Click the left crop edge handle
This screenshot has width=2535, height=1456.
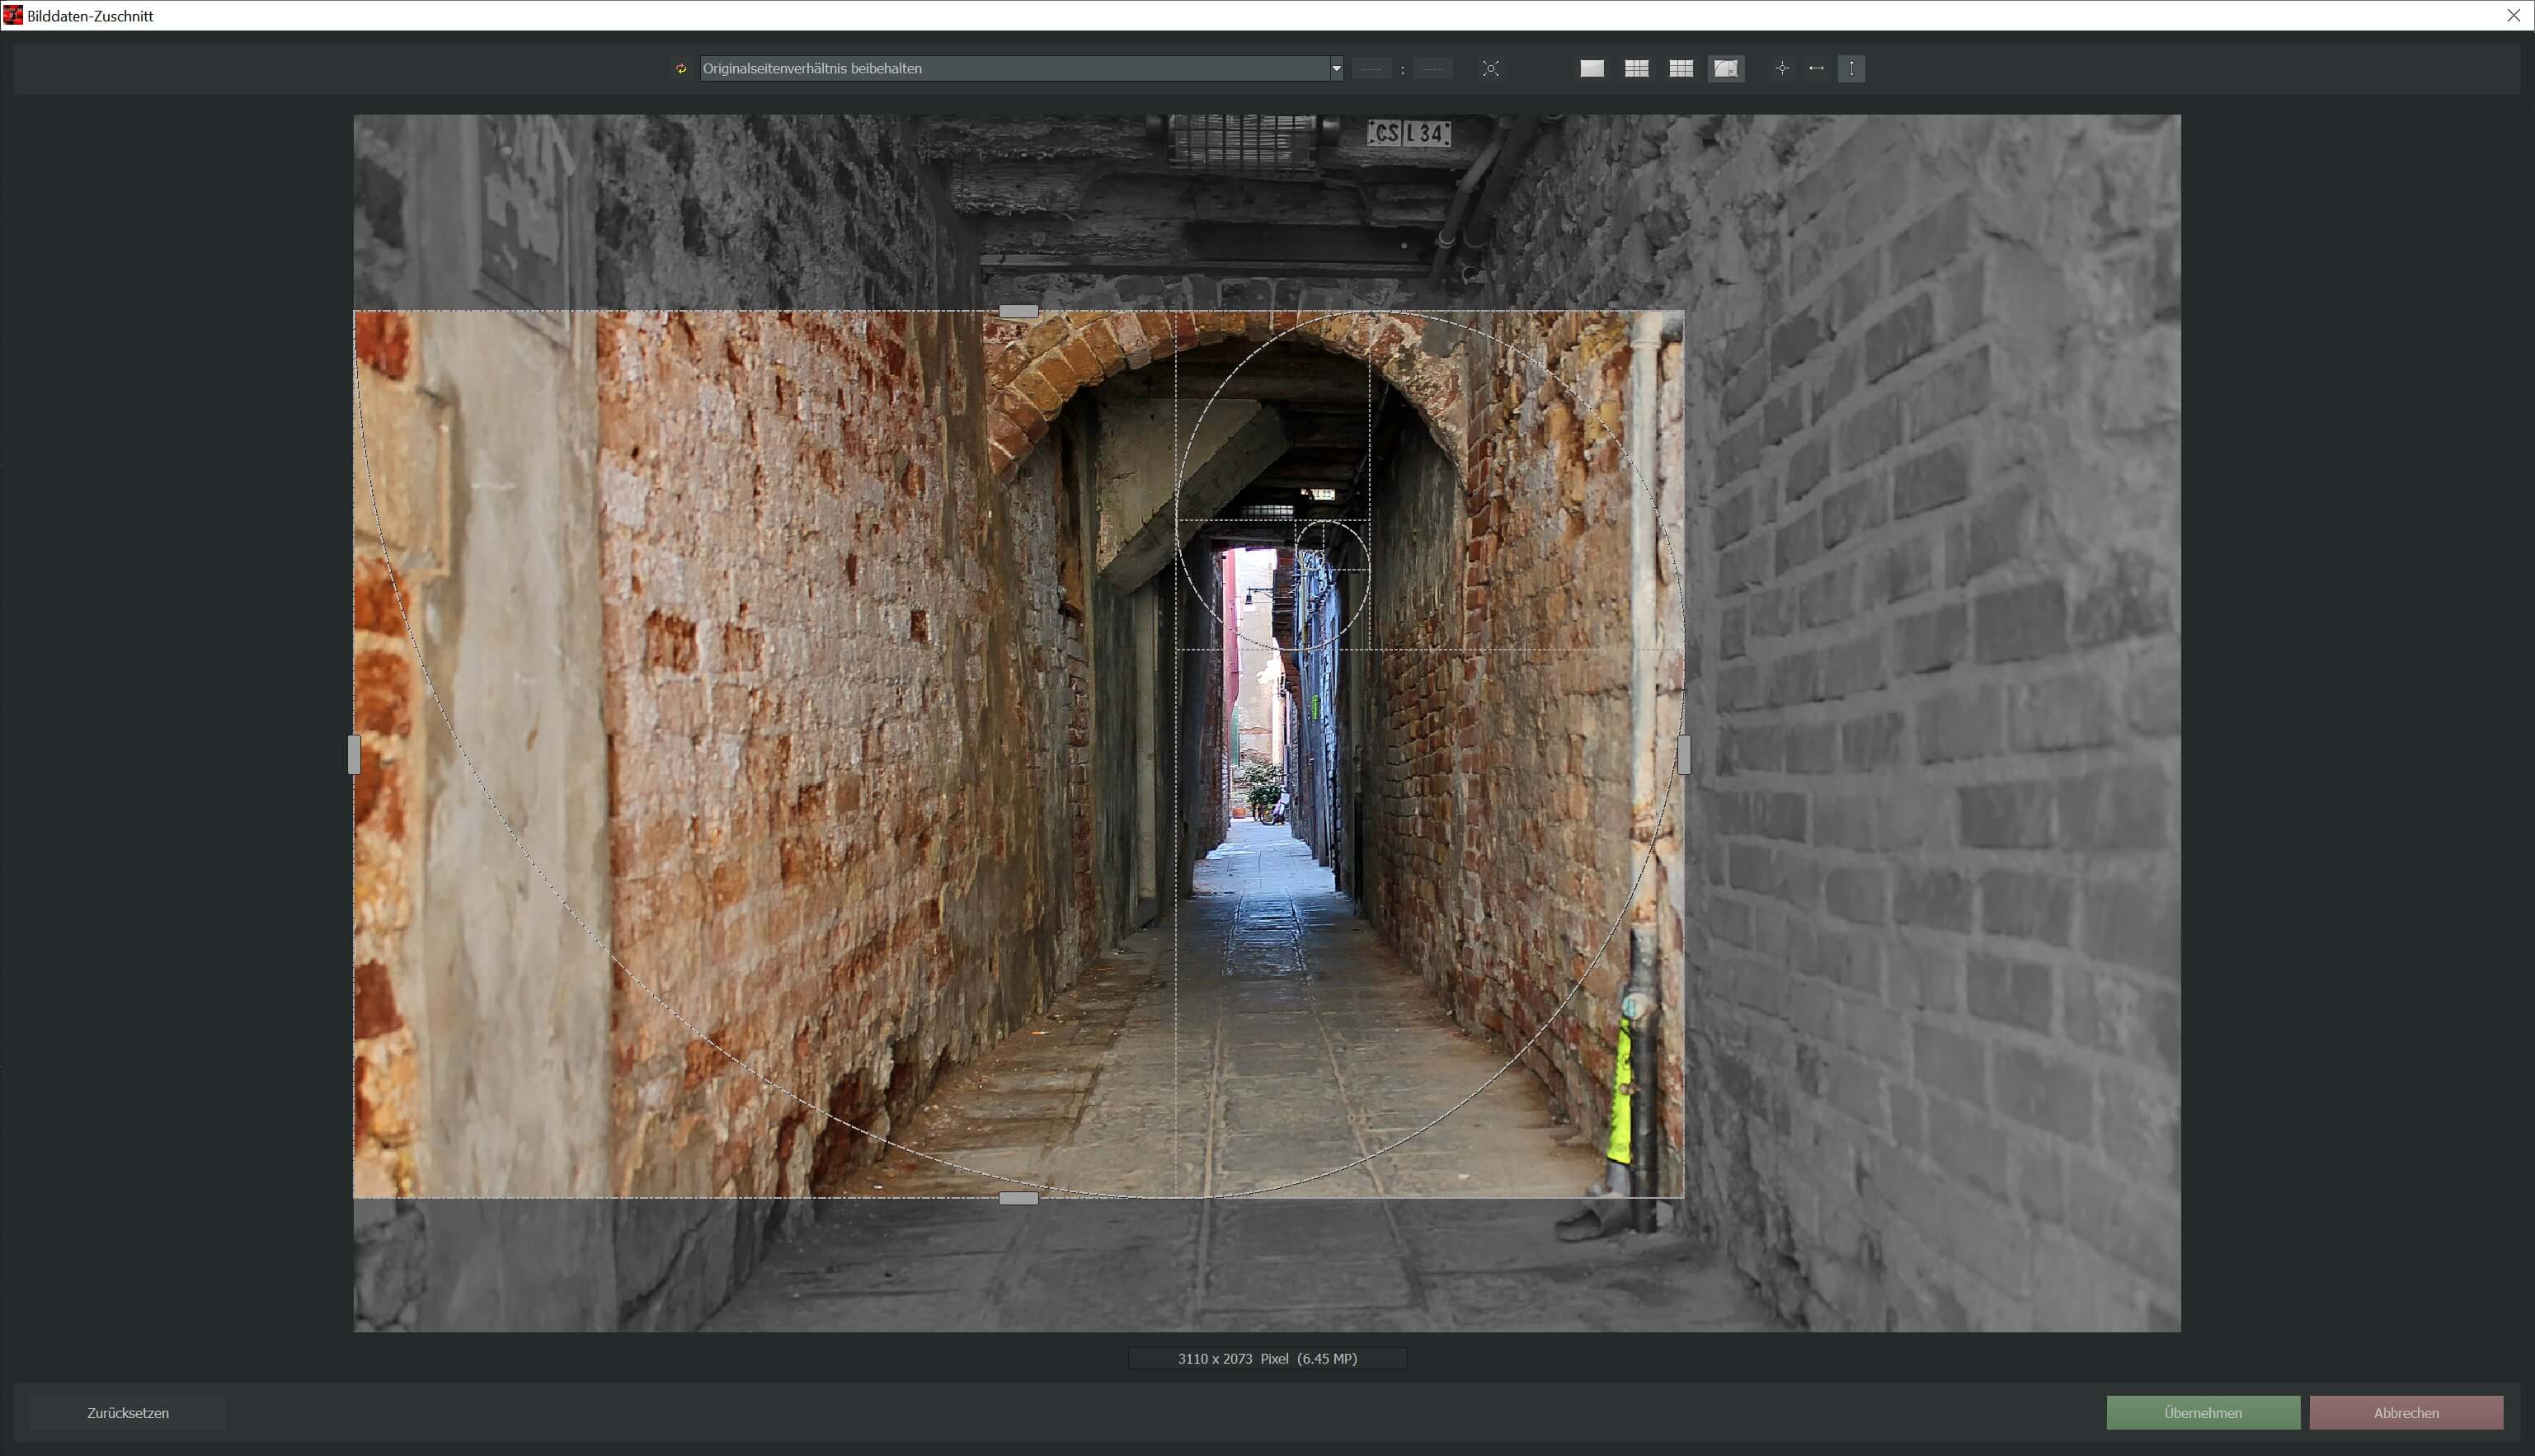click(354, 755)
